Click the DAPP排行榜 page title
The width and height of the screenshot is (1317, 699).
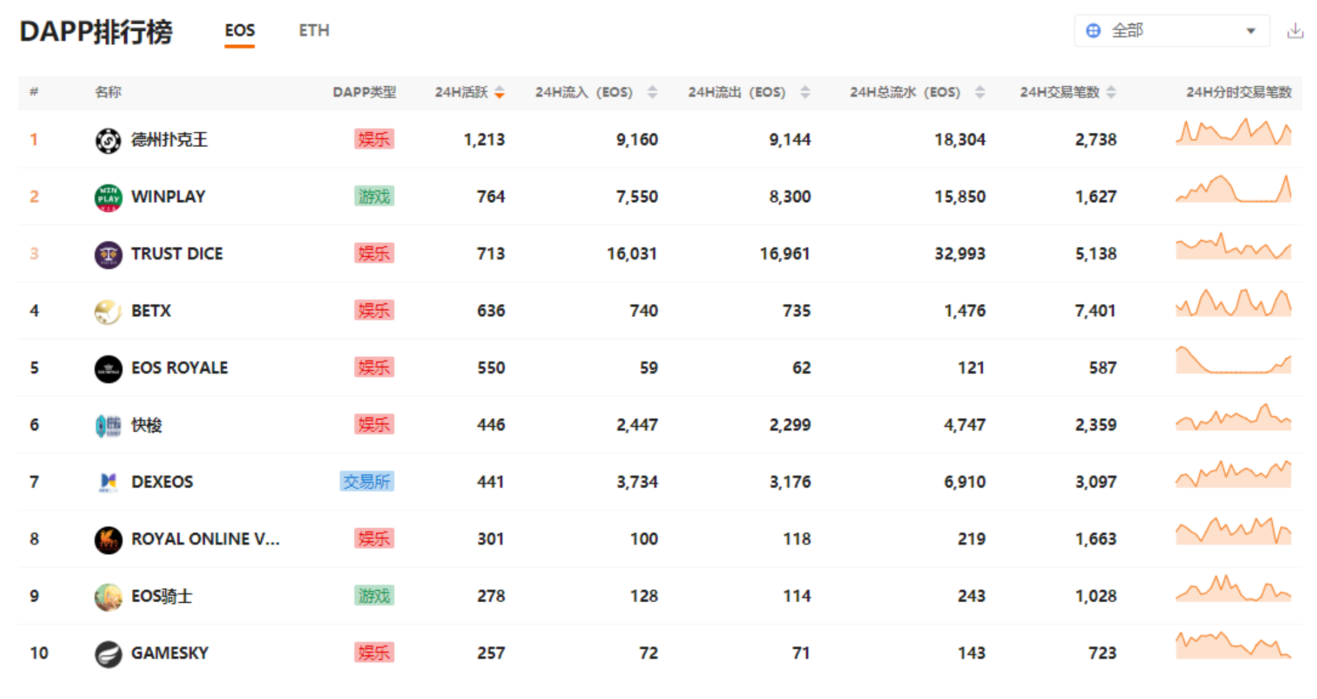(96, 32)
